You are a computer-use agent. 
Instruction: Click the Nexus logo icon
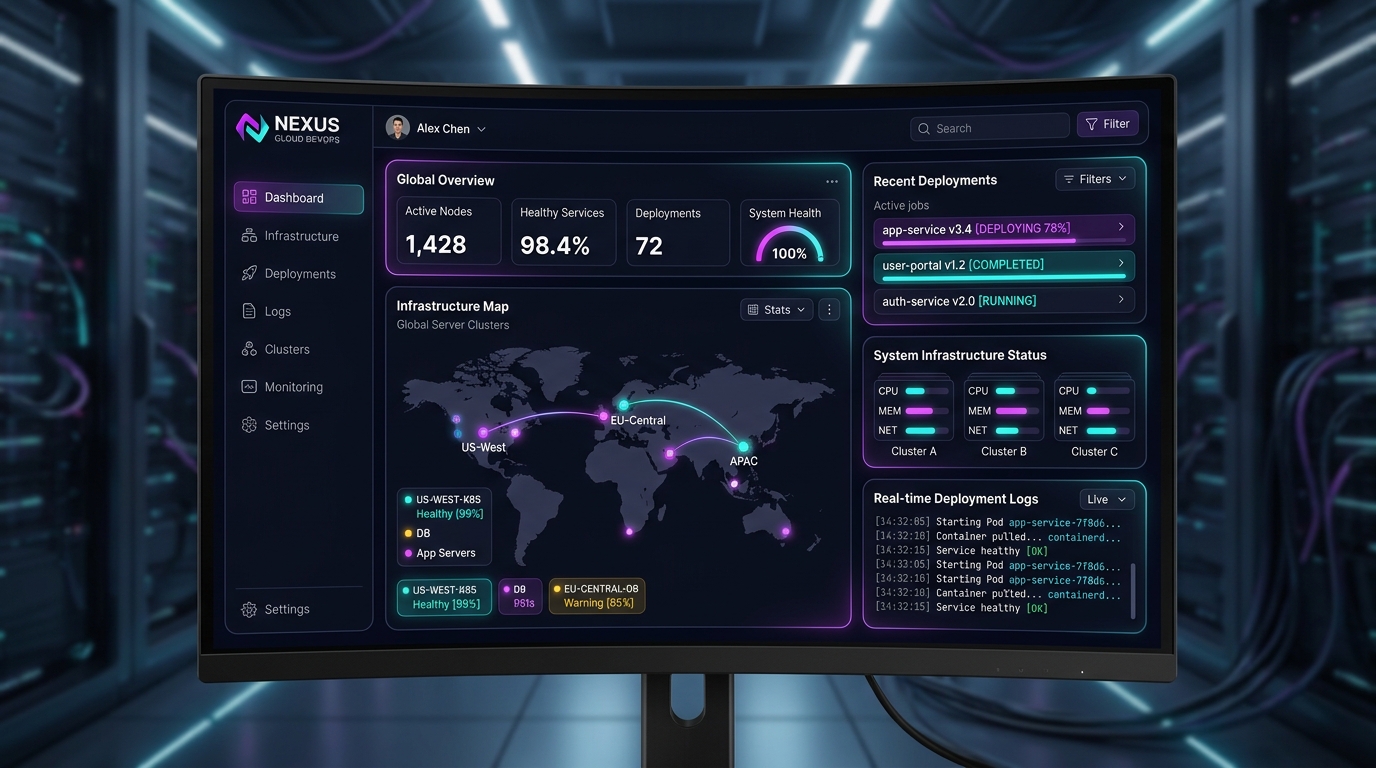click(x=252, y=128)
